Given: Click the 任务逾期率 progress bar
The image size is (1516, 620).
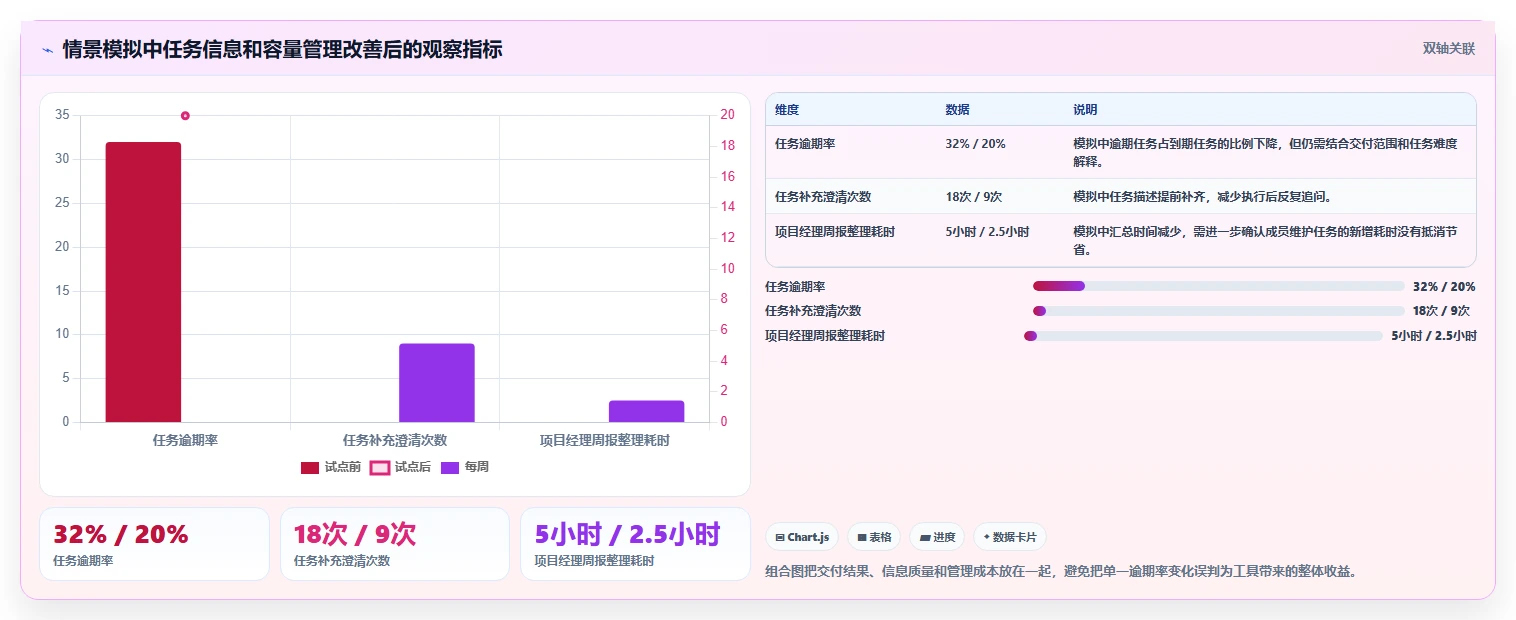Looking at the screenshot, I should [x=1219, y=286].
